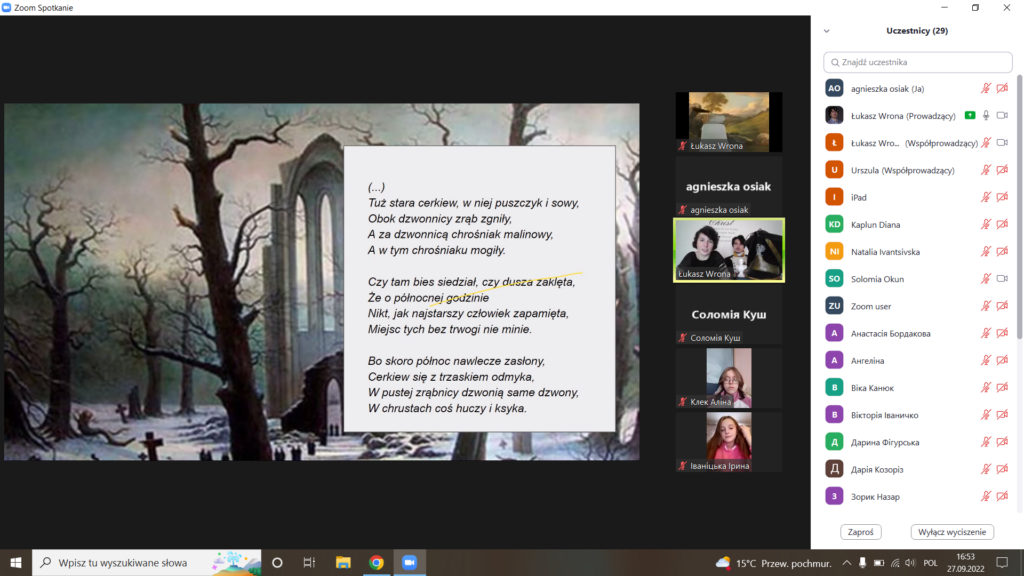Open the POL language selector in taskbar
The width and height of the screenshot is (1024, 576).
click(x=930, y=562)
